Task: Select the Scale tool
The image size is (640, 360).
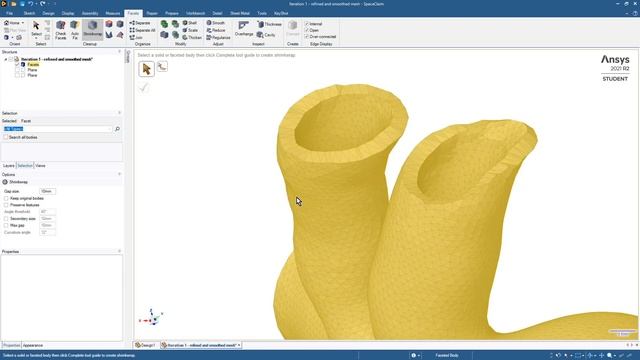Action: 190,30
